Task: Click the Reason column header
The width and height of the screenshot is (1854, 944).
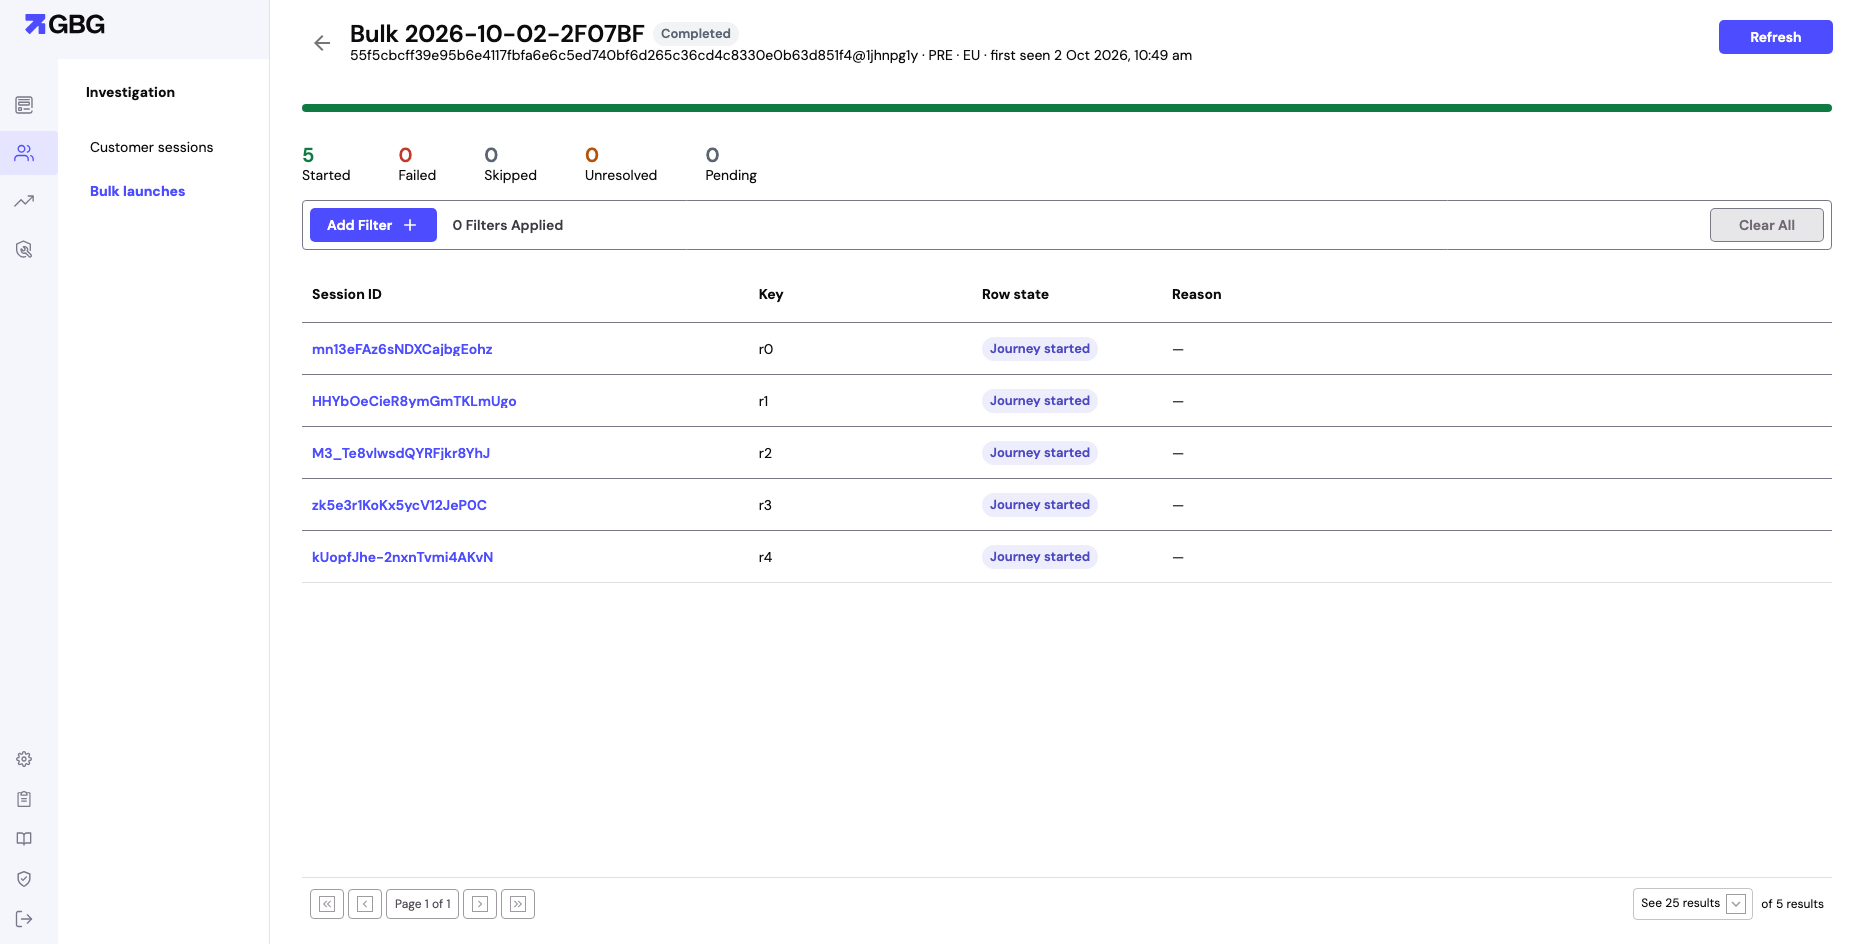Action: (1197, 294)
